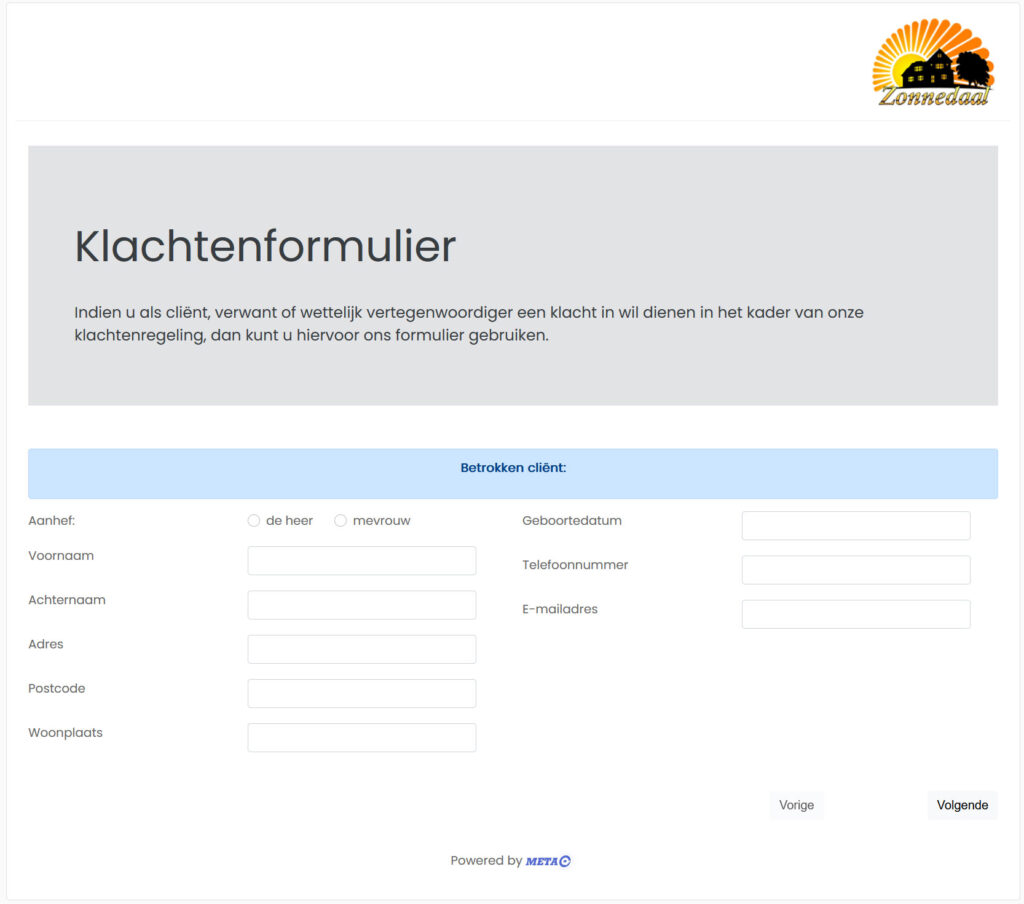Click the 'Adres' label
The image size is (1024, 904).
pyautogui.click(x=46, y=644)
